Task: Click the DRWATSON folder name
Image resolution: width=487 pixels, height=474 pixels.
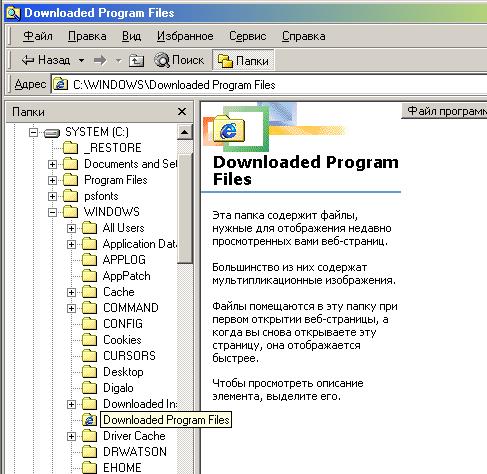Action: pos(135,452)
